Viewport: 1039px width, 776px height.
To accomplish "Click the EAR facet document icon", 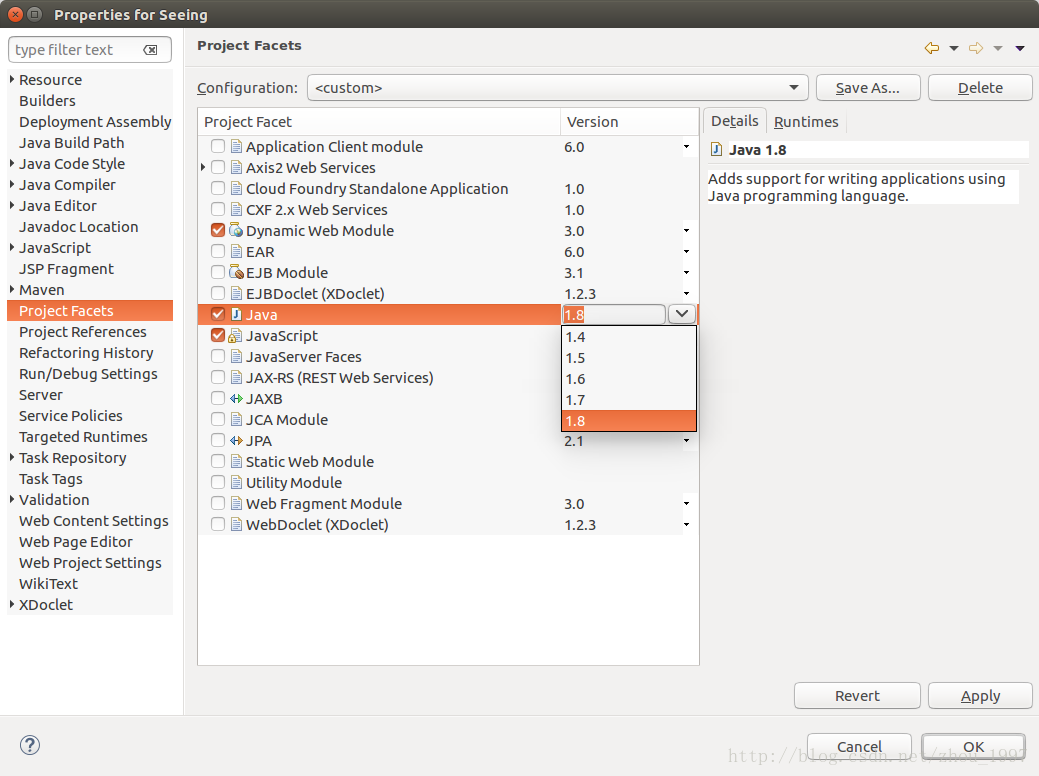I will [x=236, y=252].
